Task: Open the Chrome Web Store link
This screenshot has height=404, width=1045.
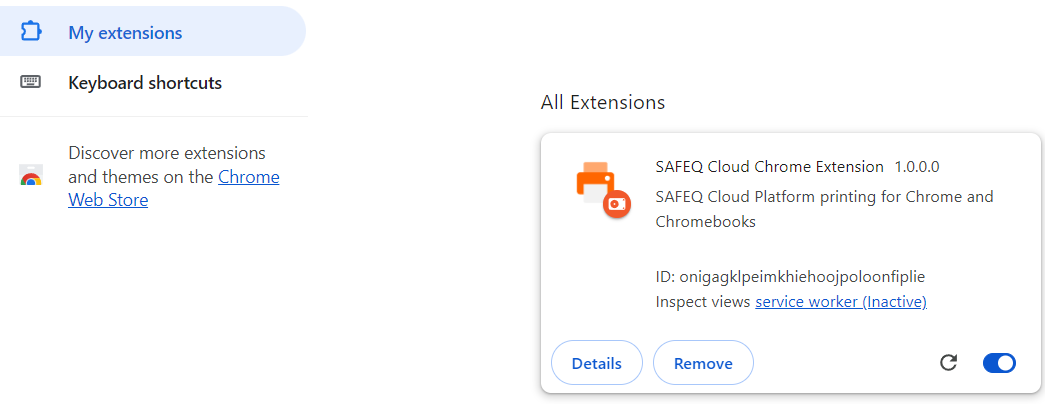Action: 248,178
